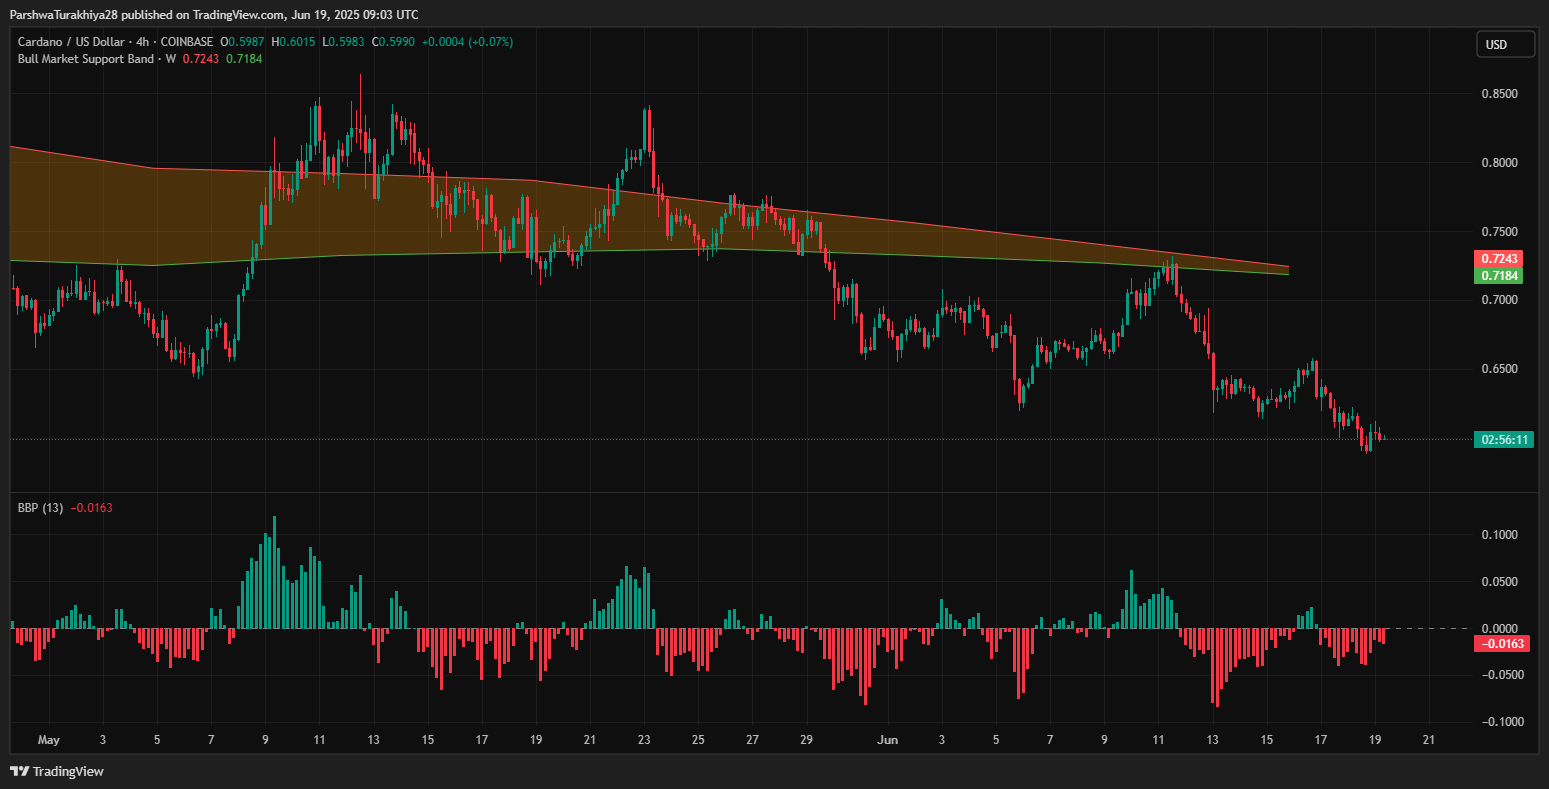The width and height of the screenshot is (1549, 789).
Task: Click the 21 date label at axis end
Action: point(1428,740)
